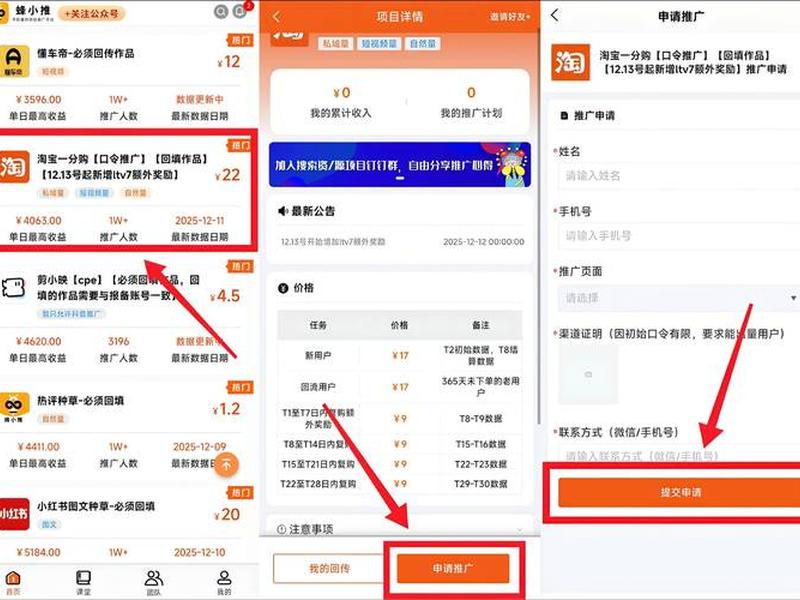Screen dimensions: 800x600
Task: Open 小红书图文种草-必须回填 title
Action: (96, 506)
